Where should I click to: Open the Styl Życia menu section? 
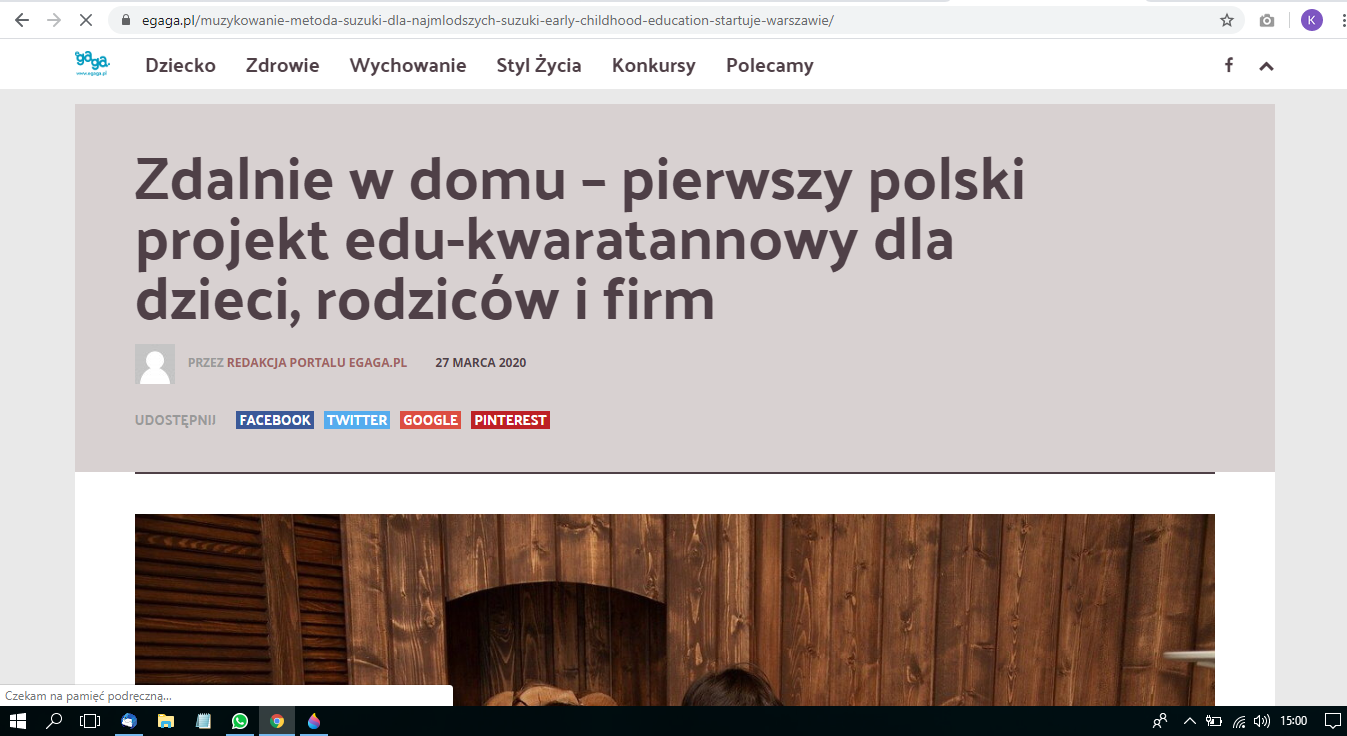538,65
